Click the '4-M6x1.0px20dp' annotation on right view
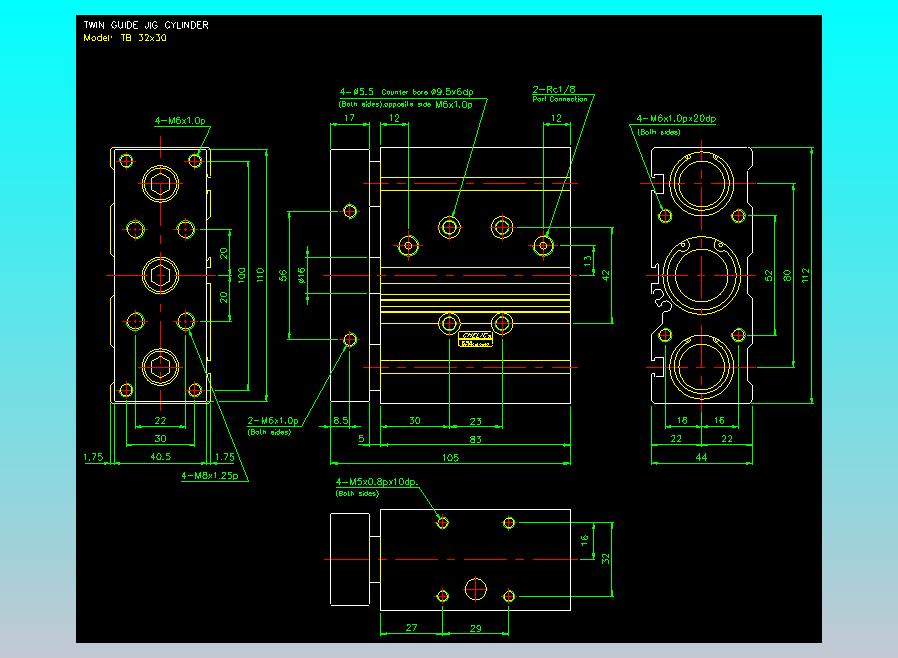Viewport: 898px width, 658px height. (676, 119)
